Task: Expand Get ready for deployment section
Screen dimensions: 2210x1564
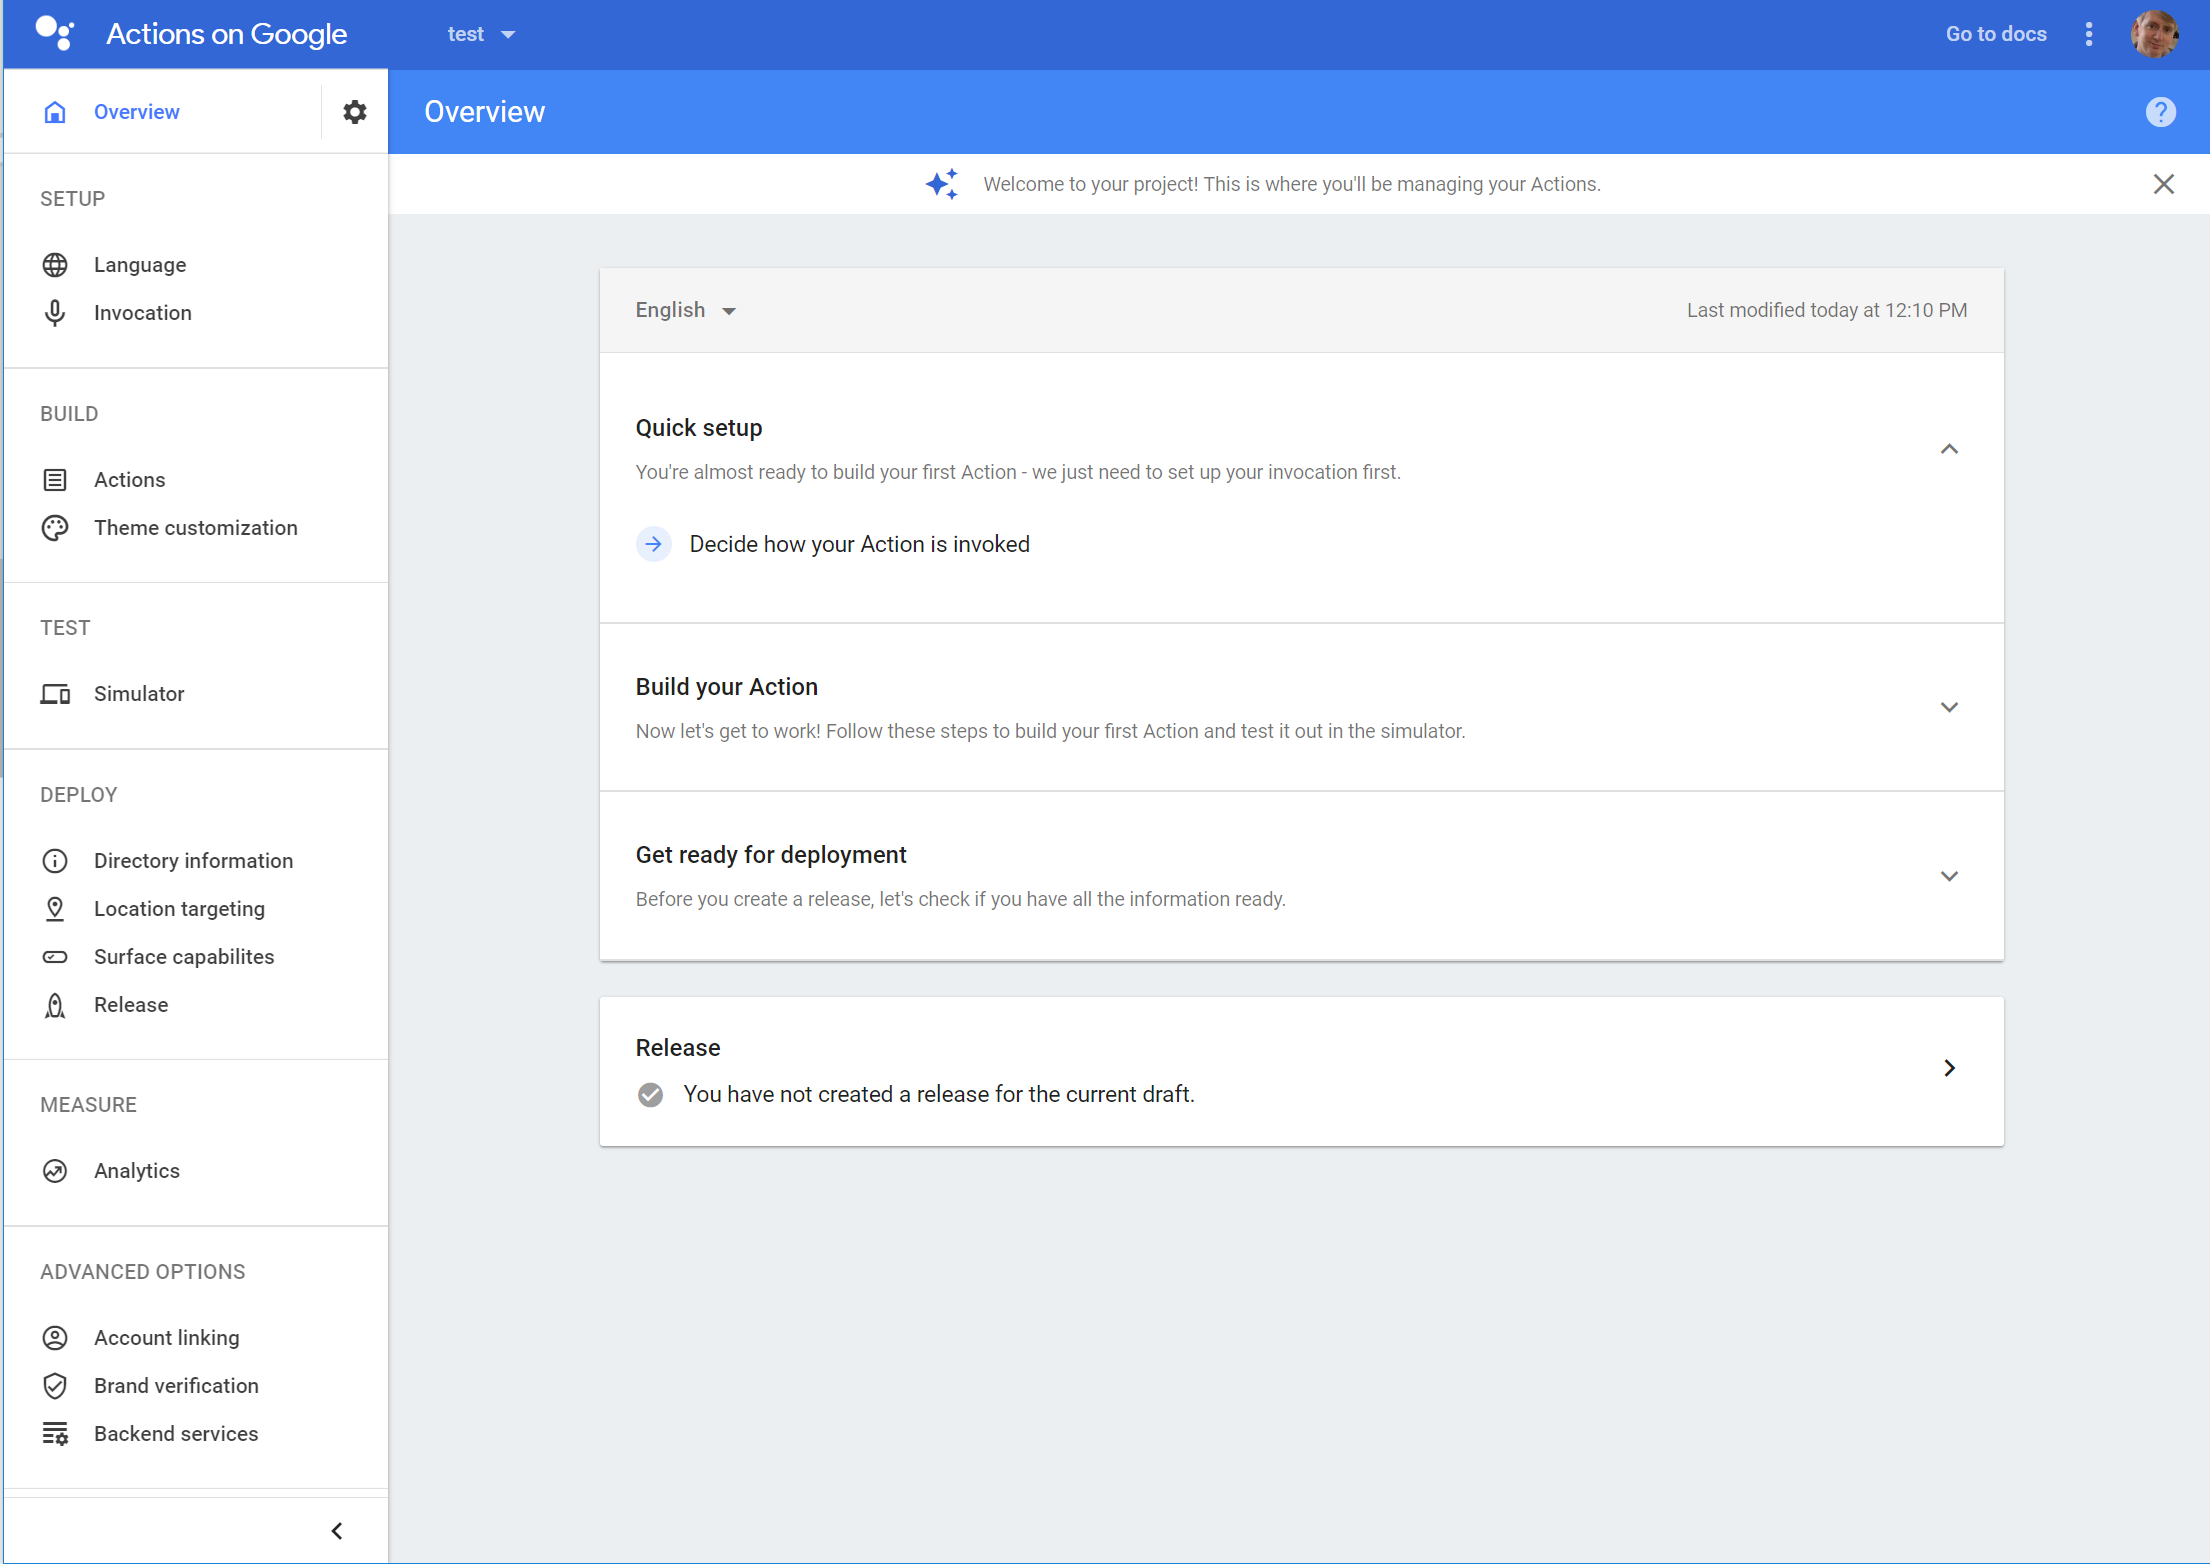Action: 1948,876
